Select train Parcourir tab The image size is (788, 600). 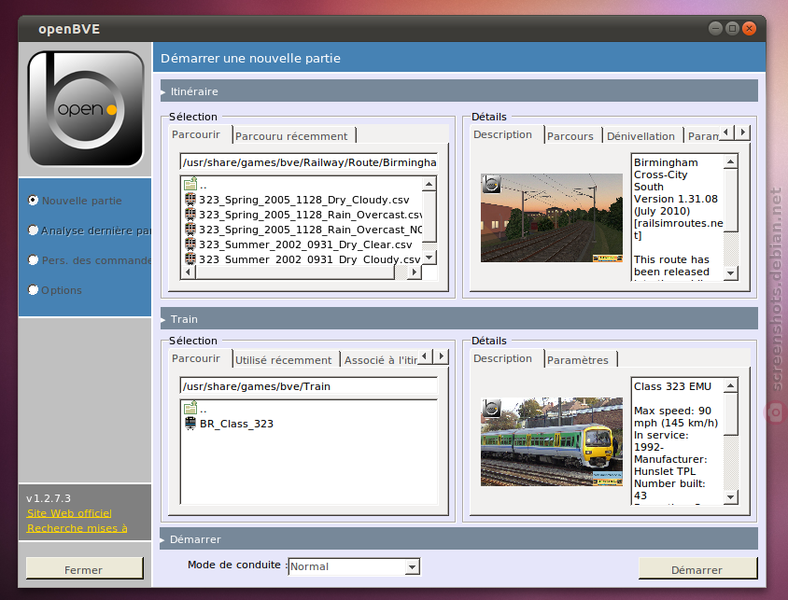(200, 359)
